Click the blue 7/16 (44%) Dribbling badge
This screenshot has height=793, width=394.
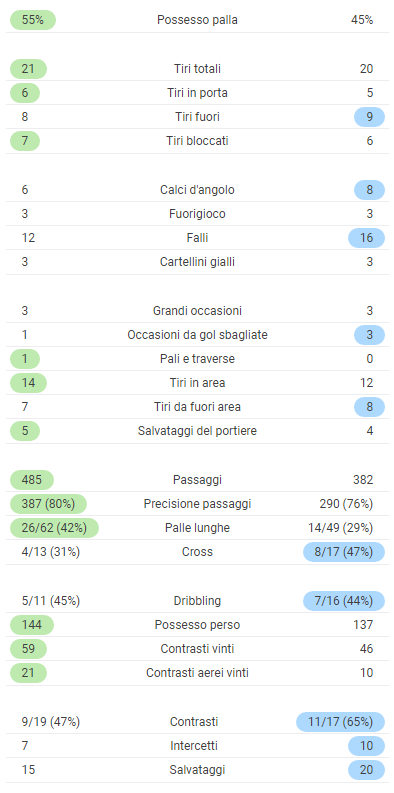click(344, 601)
